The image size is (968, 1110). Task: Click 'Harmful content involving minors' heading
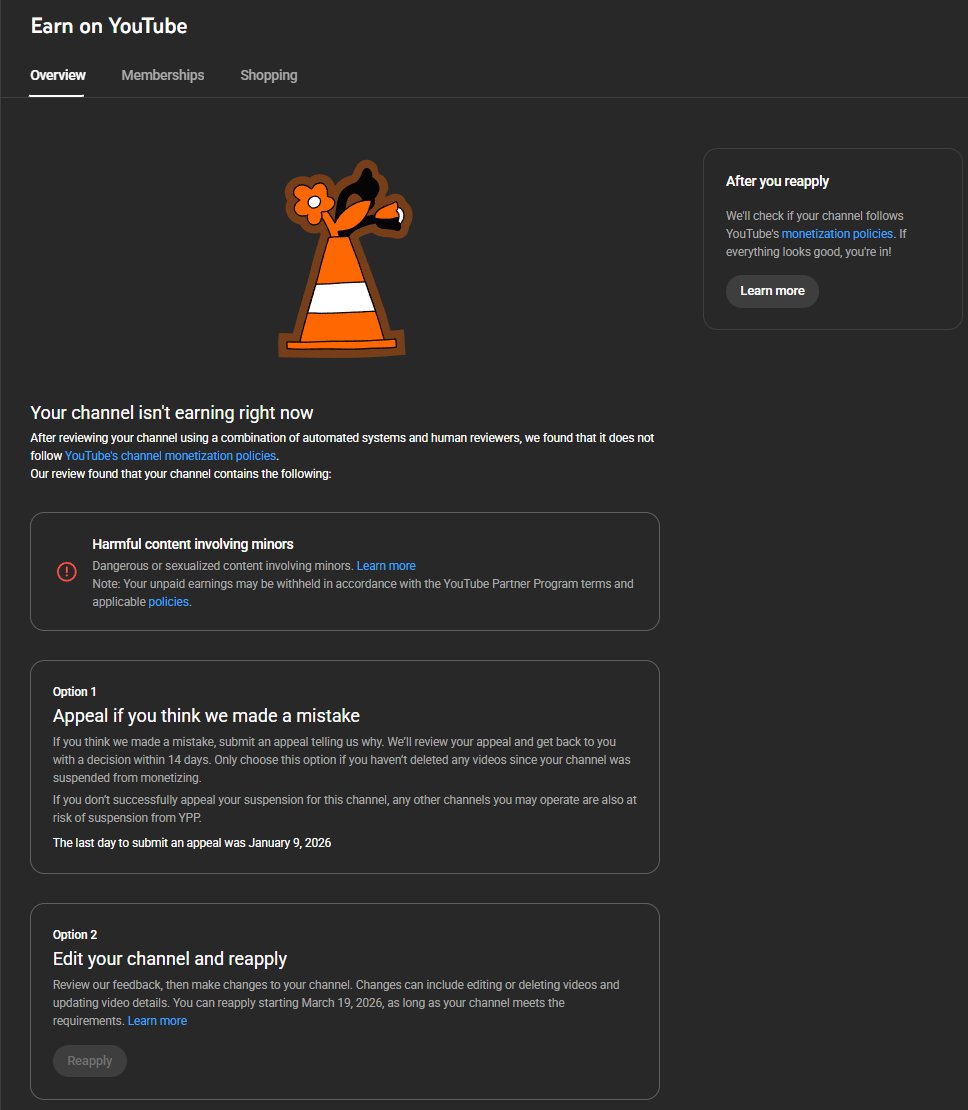193,544
